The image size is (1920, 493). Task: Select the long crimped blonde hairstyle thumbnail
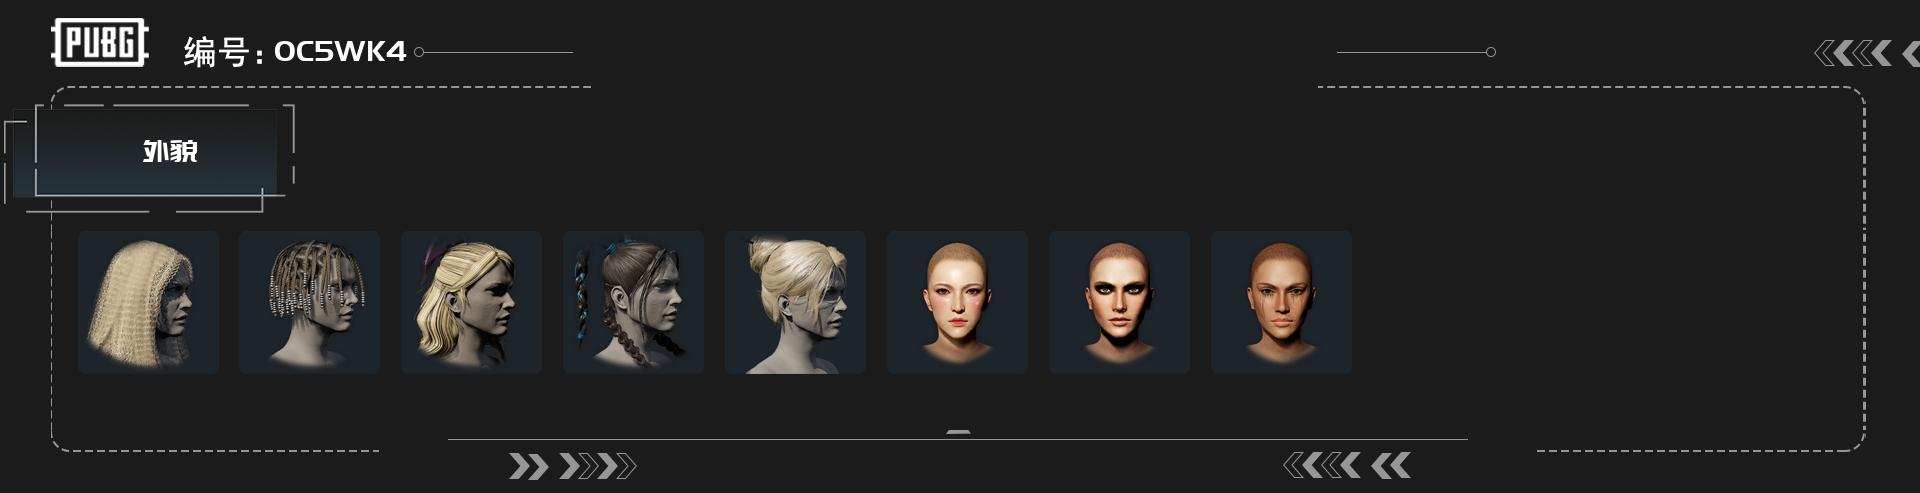148,303
